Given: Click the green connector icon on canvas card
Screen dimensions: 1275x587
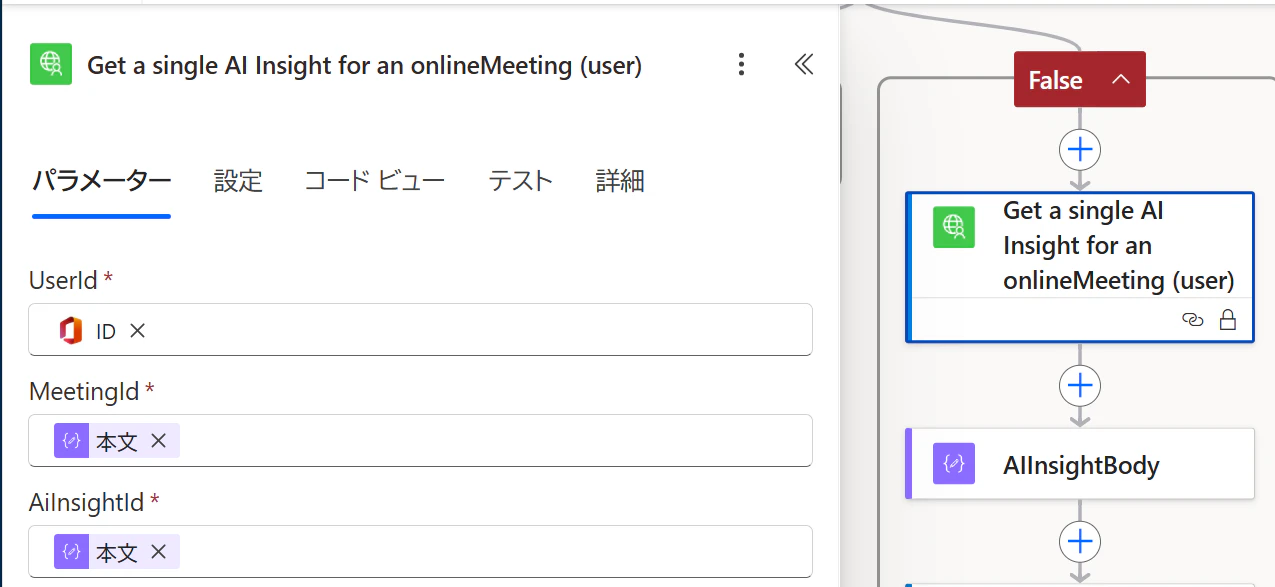Looking at the screenshot, I should (x=954, y=226).
